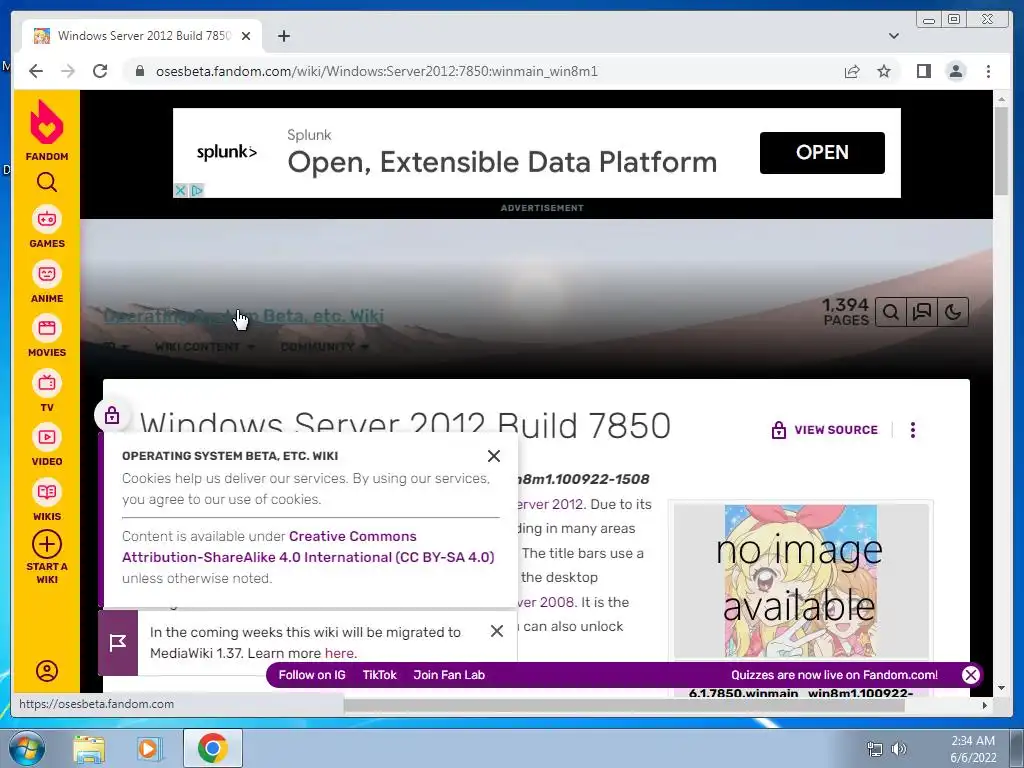Click the AdChoices triangle icon
This screenshot has width=1024, height=768.
[x=196, y=190]
